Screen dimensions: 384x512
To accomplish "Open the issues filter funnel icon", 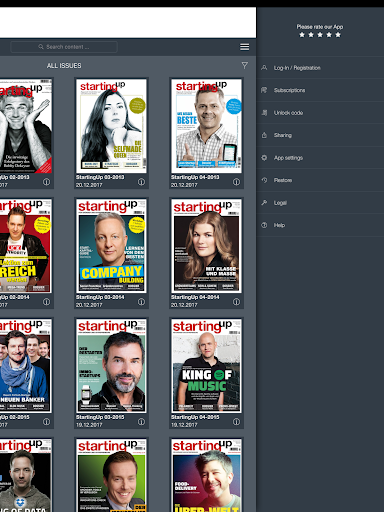I will (x=244, y=65).
